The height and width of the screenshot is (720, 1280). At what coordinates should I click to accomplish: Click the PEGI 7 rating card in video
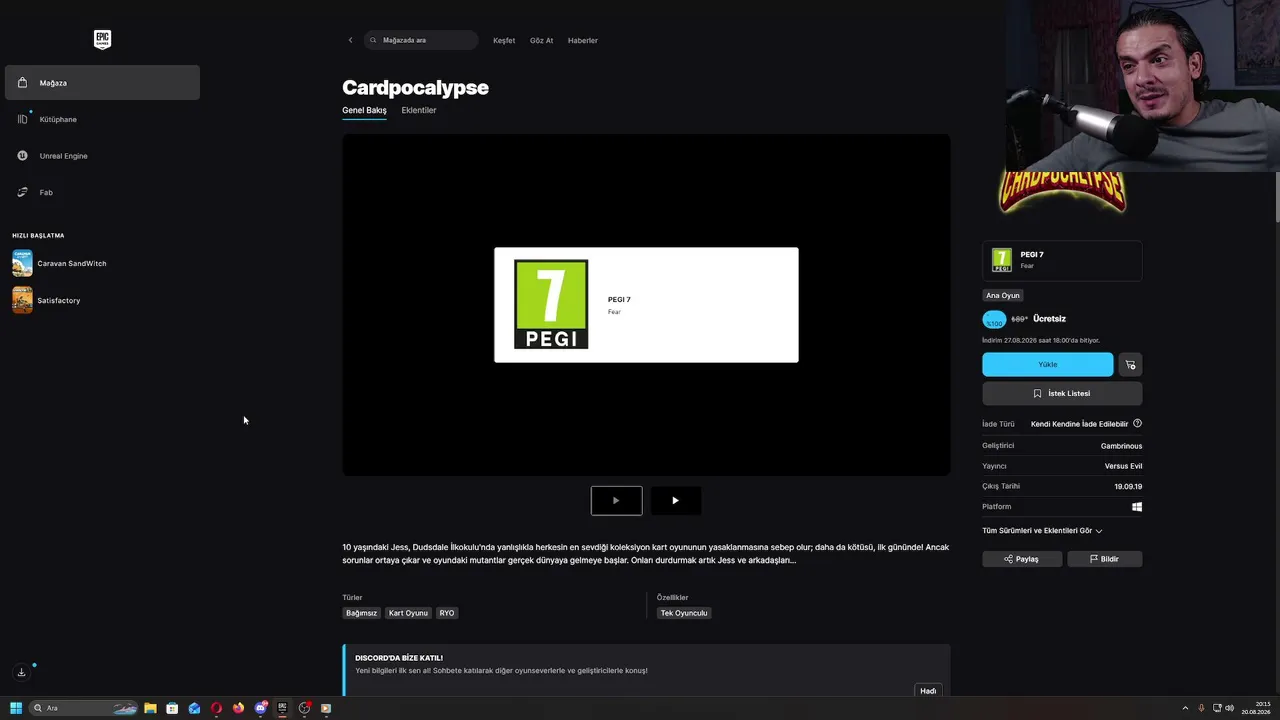click(x=646, y=305)
